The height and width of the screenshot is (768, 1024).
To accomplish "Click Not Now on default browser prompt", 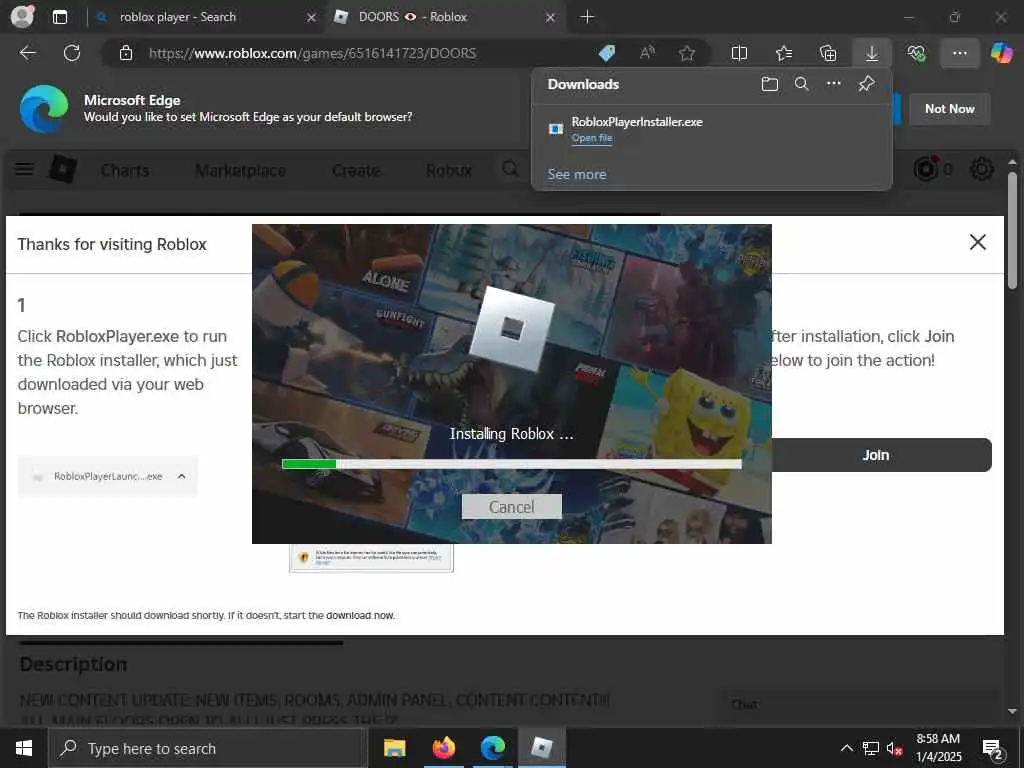I will (x=950, y=109).
